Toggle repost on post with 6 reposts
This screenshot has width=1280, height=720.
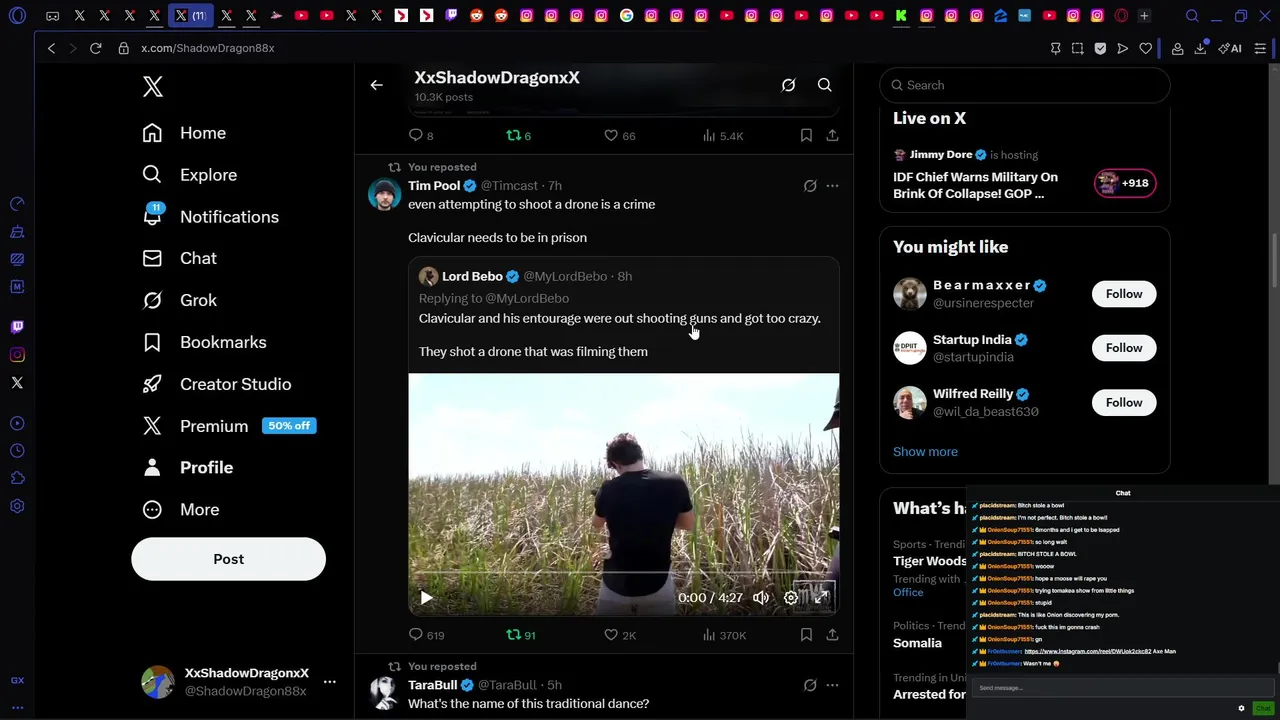(518, 136)
